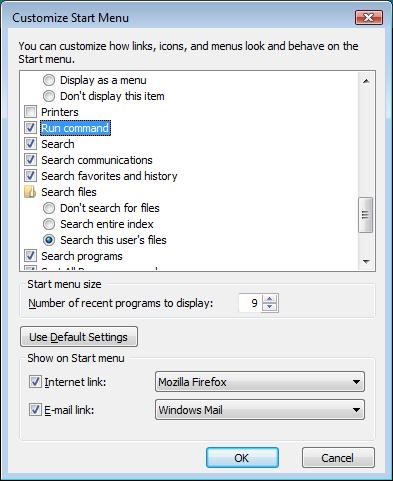
Task: Uncheck the Run command option
Action: click(30, 128)
